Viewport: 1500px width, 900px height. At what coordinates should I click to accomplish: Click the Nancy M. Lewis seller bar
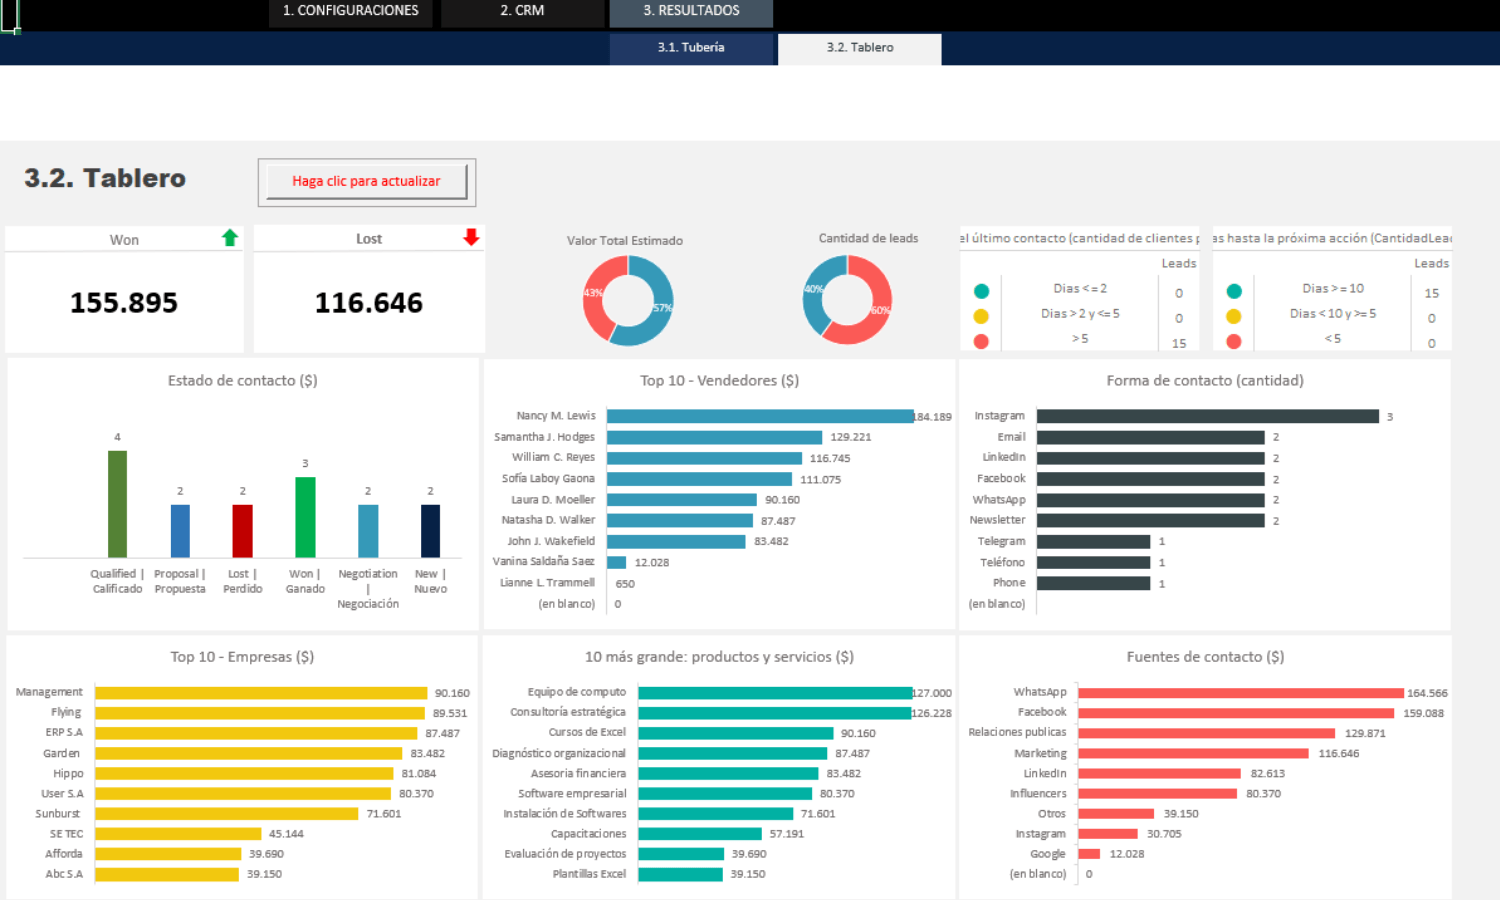(x=760, y=416)
